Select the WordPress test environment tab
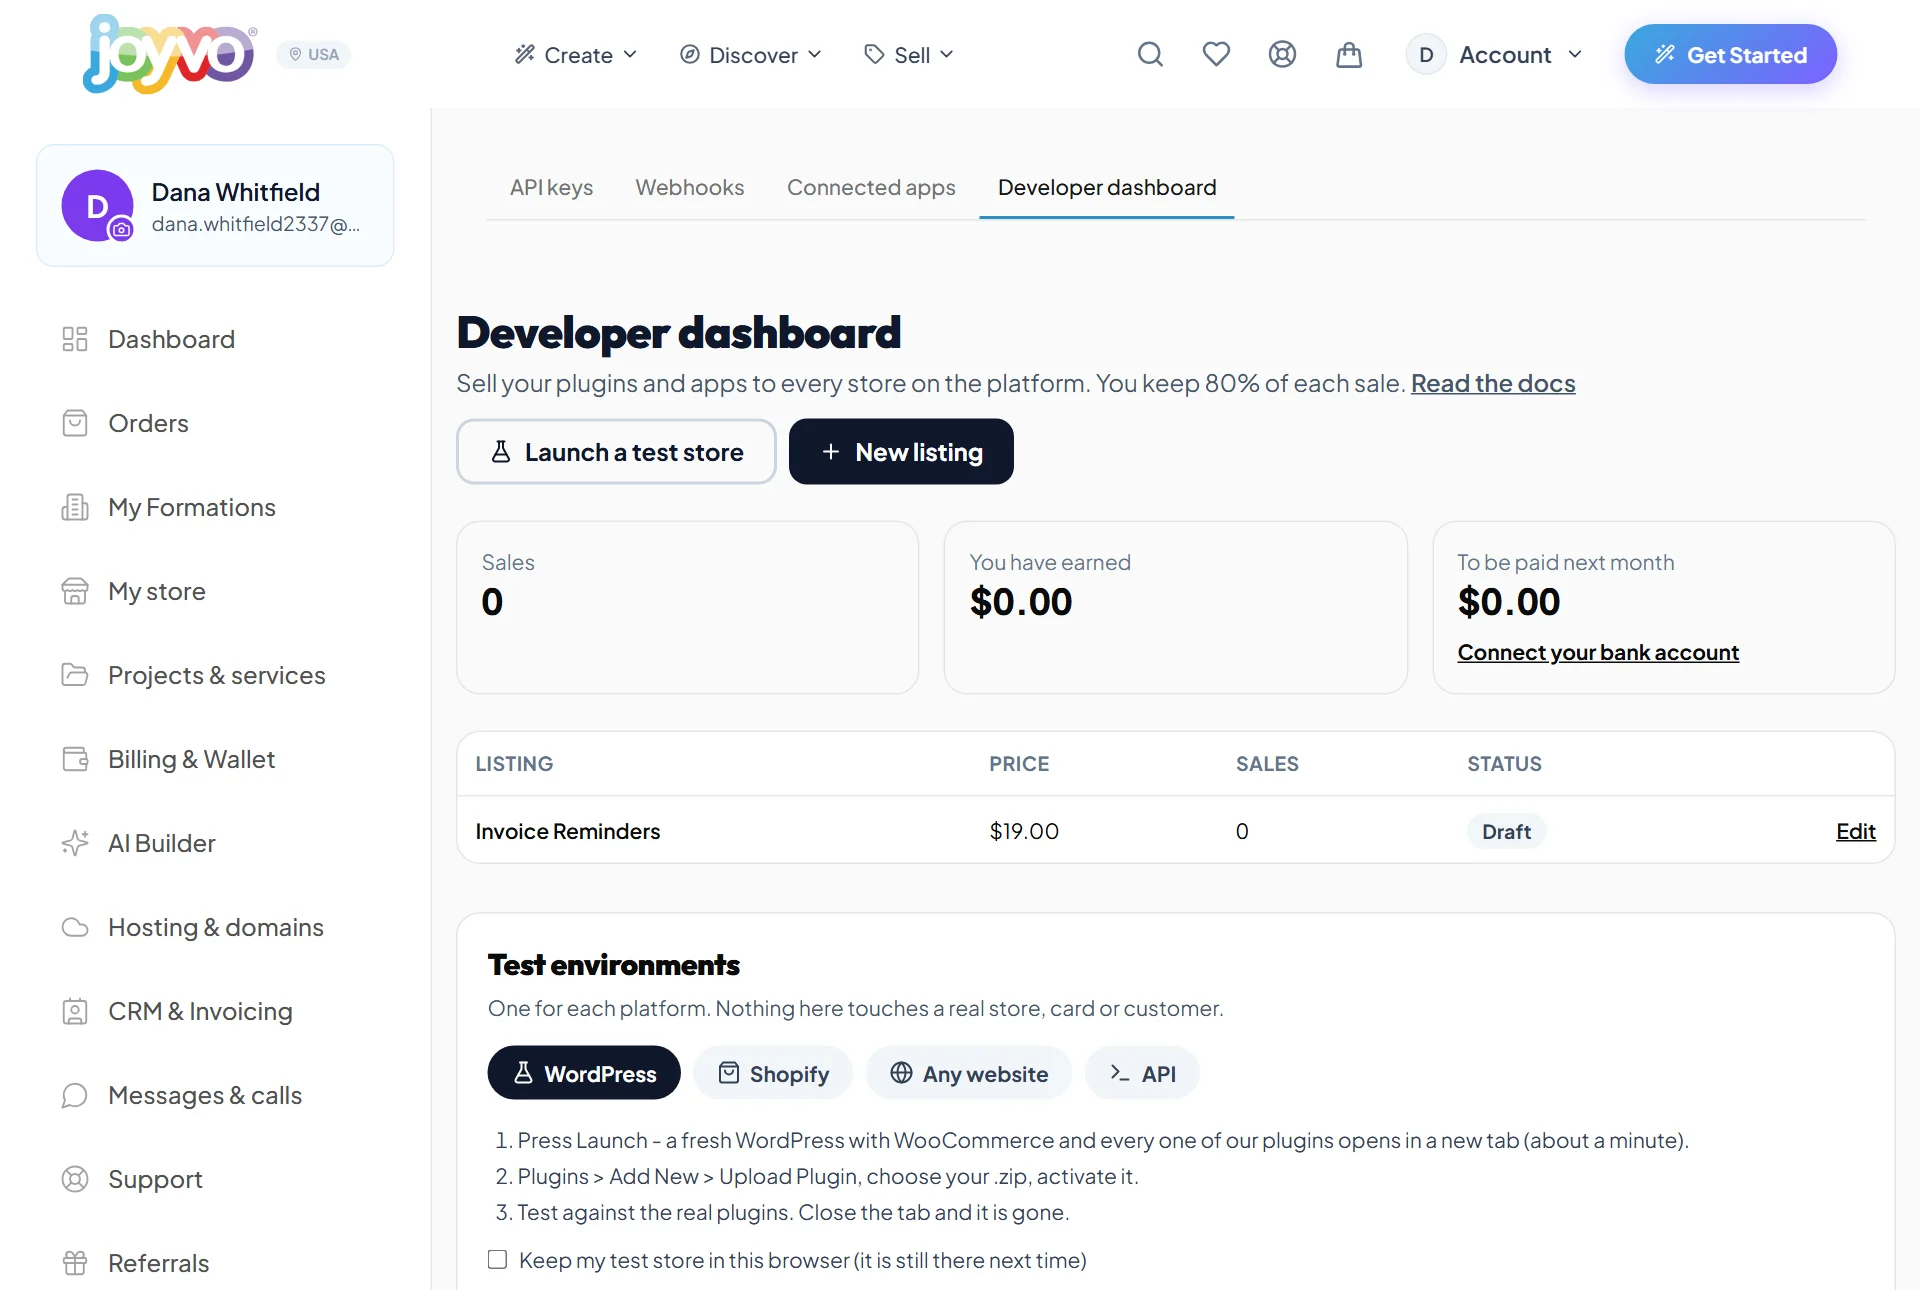 [x=584, y=1073]
